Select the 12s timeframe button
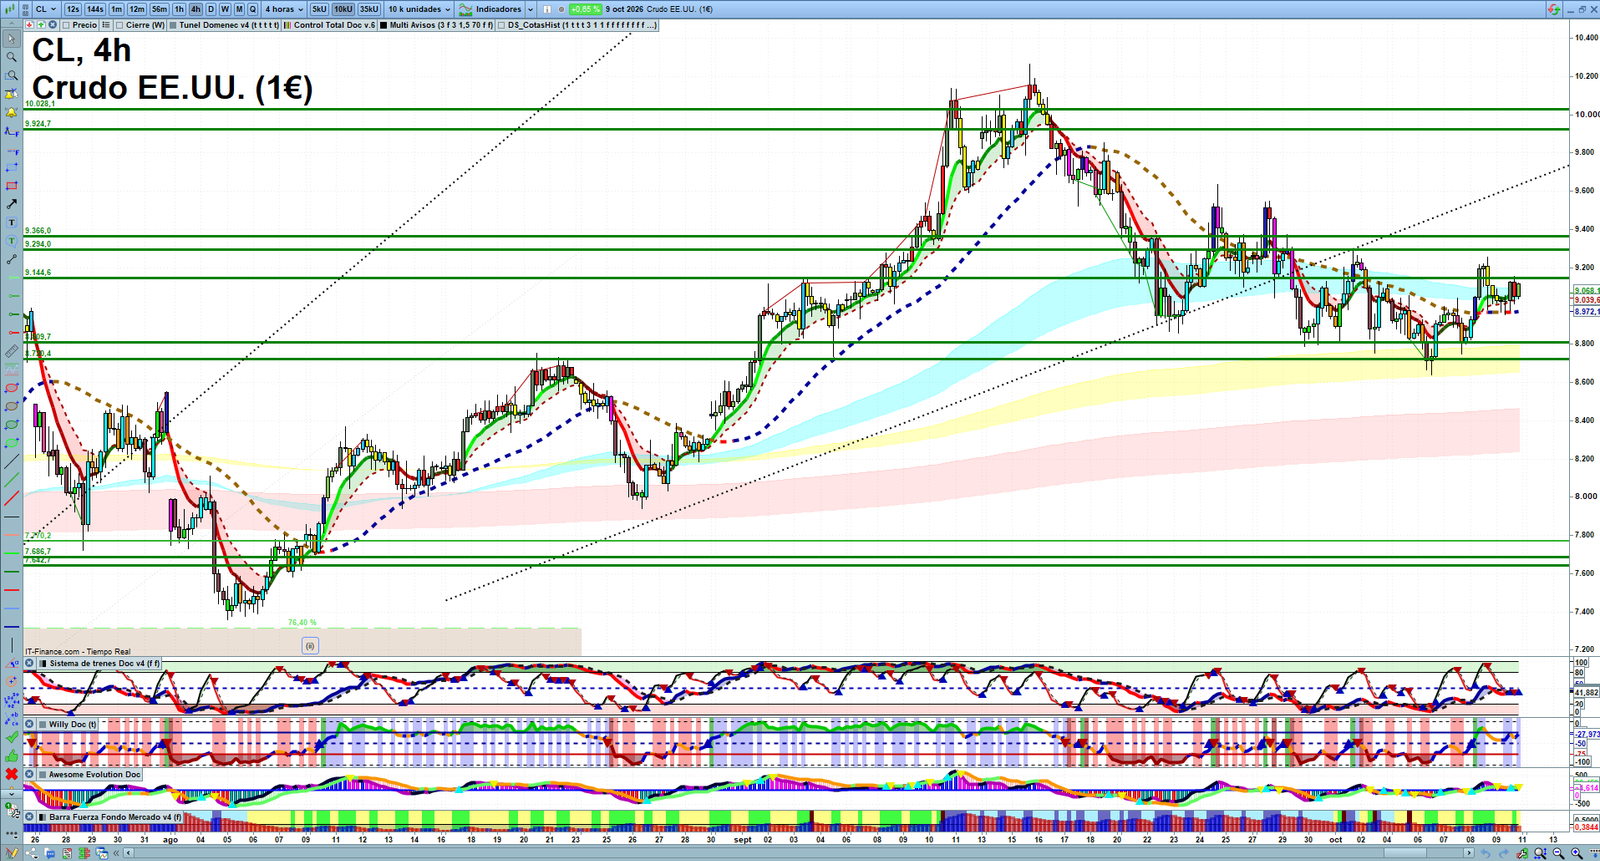 73,9
